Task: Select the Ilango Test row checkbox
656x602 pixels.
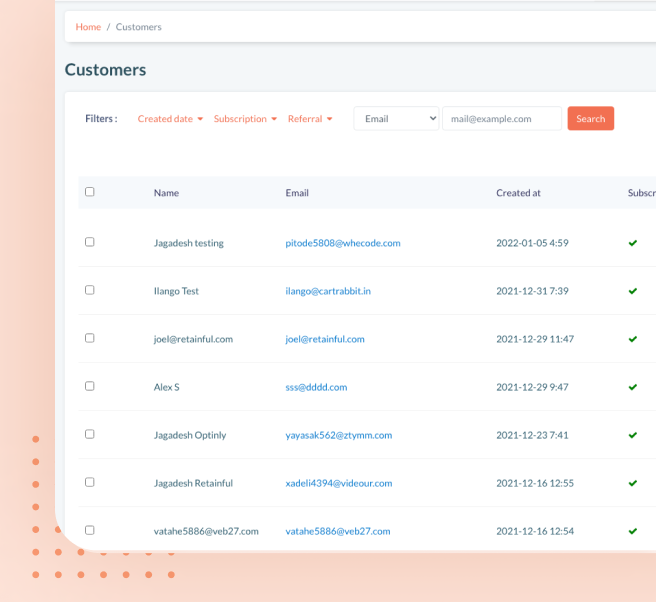Action: (x=90, y=290)
